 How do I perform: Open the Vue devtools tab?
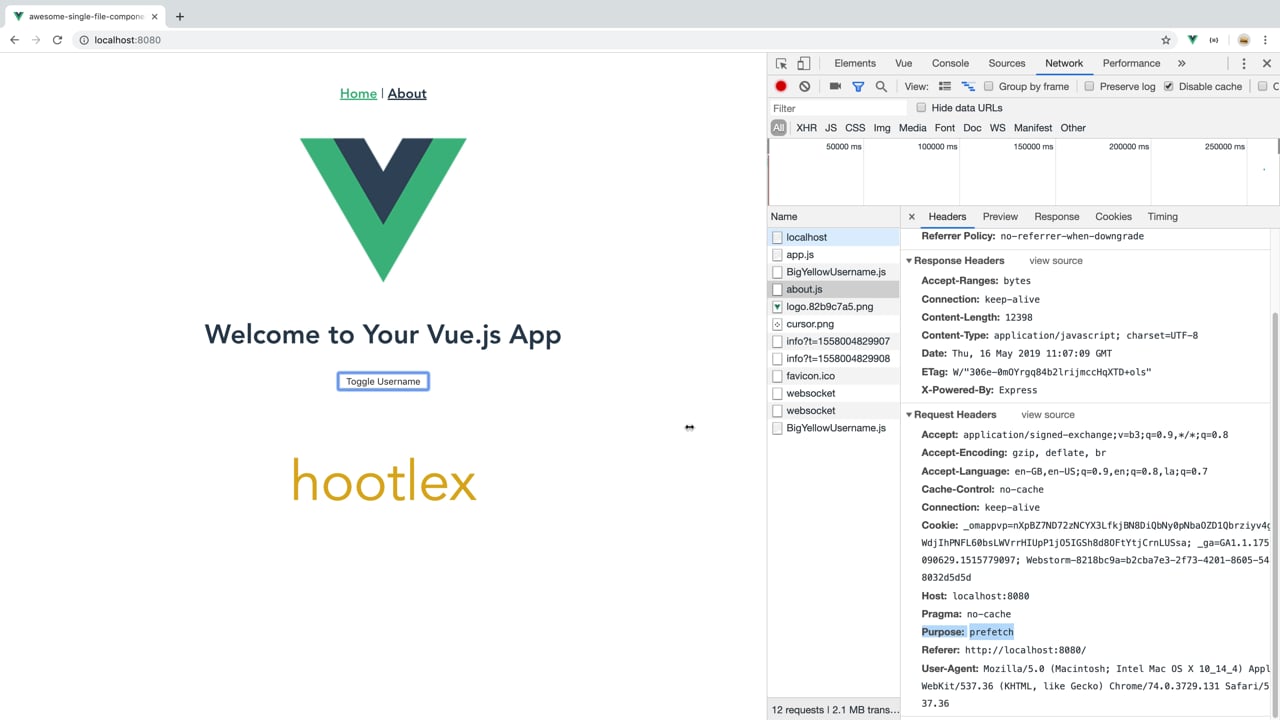click(x=903, y=63)
